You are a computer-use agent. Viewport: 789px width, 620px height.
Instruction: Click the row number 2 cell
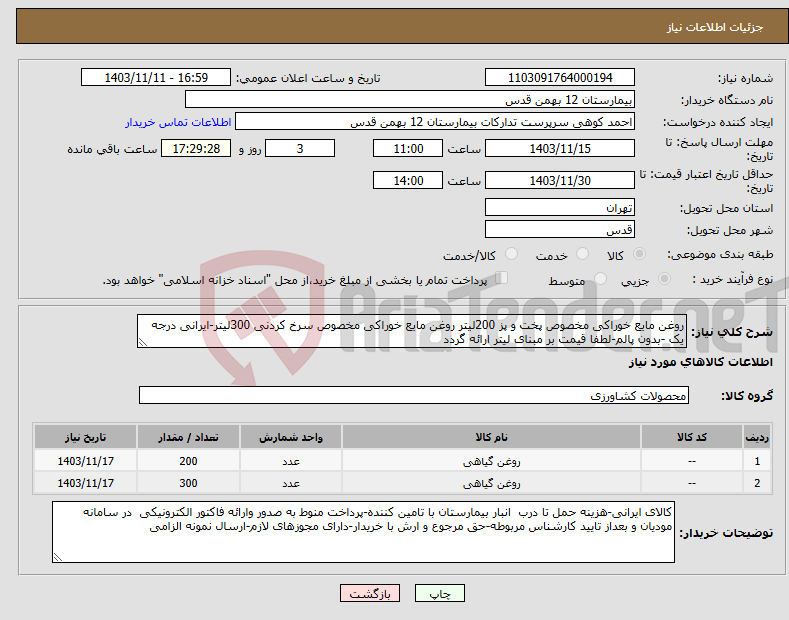757,483
